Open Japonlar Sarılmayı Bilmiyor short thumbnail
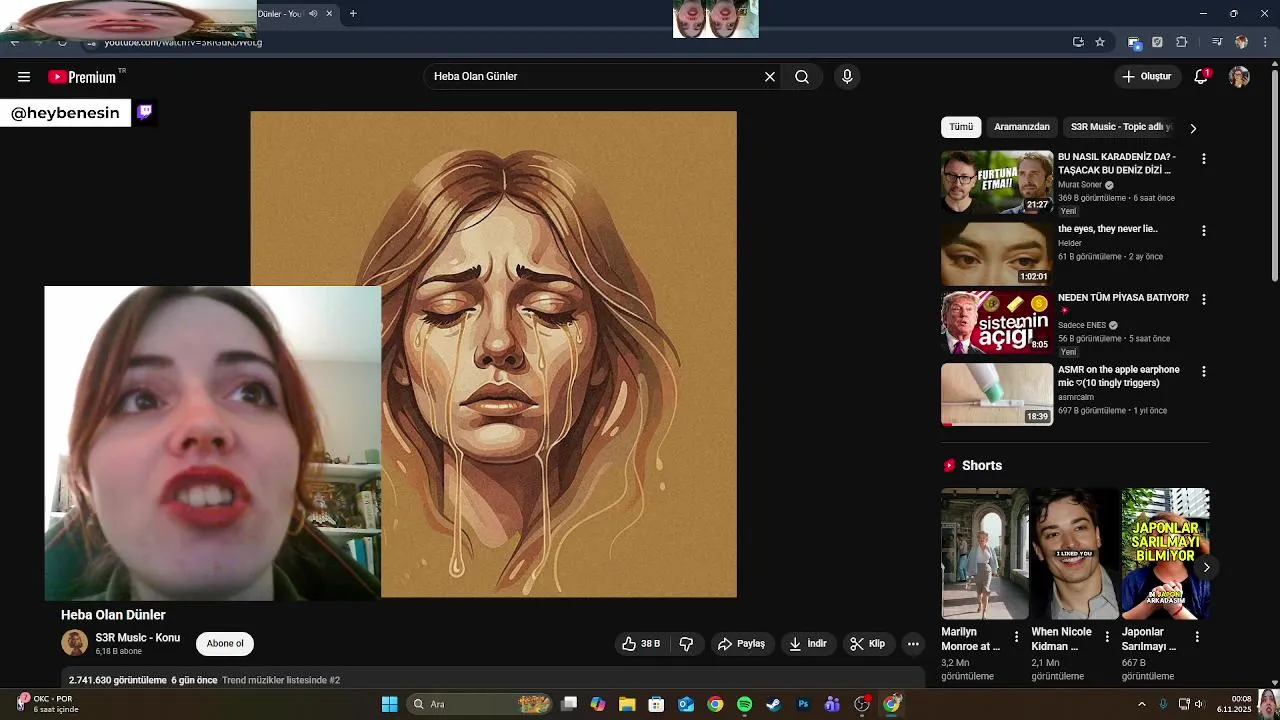Screen dimensions: 1280x720 click(x=1165, y=554)
